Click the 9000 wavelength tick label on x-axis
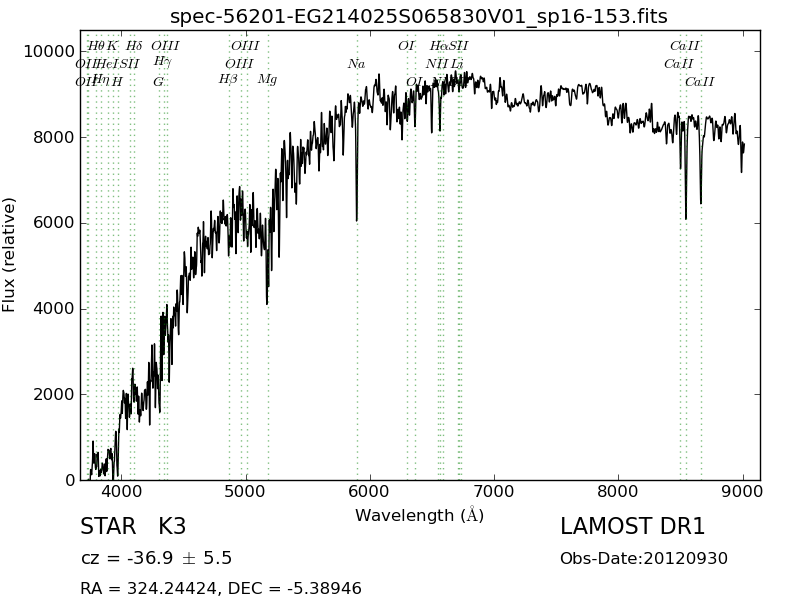800x600 pixels. point(742,492)
